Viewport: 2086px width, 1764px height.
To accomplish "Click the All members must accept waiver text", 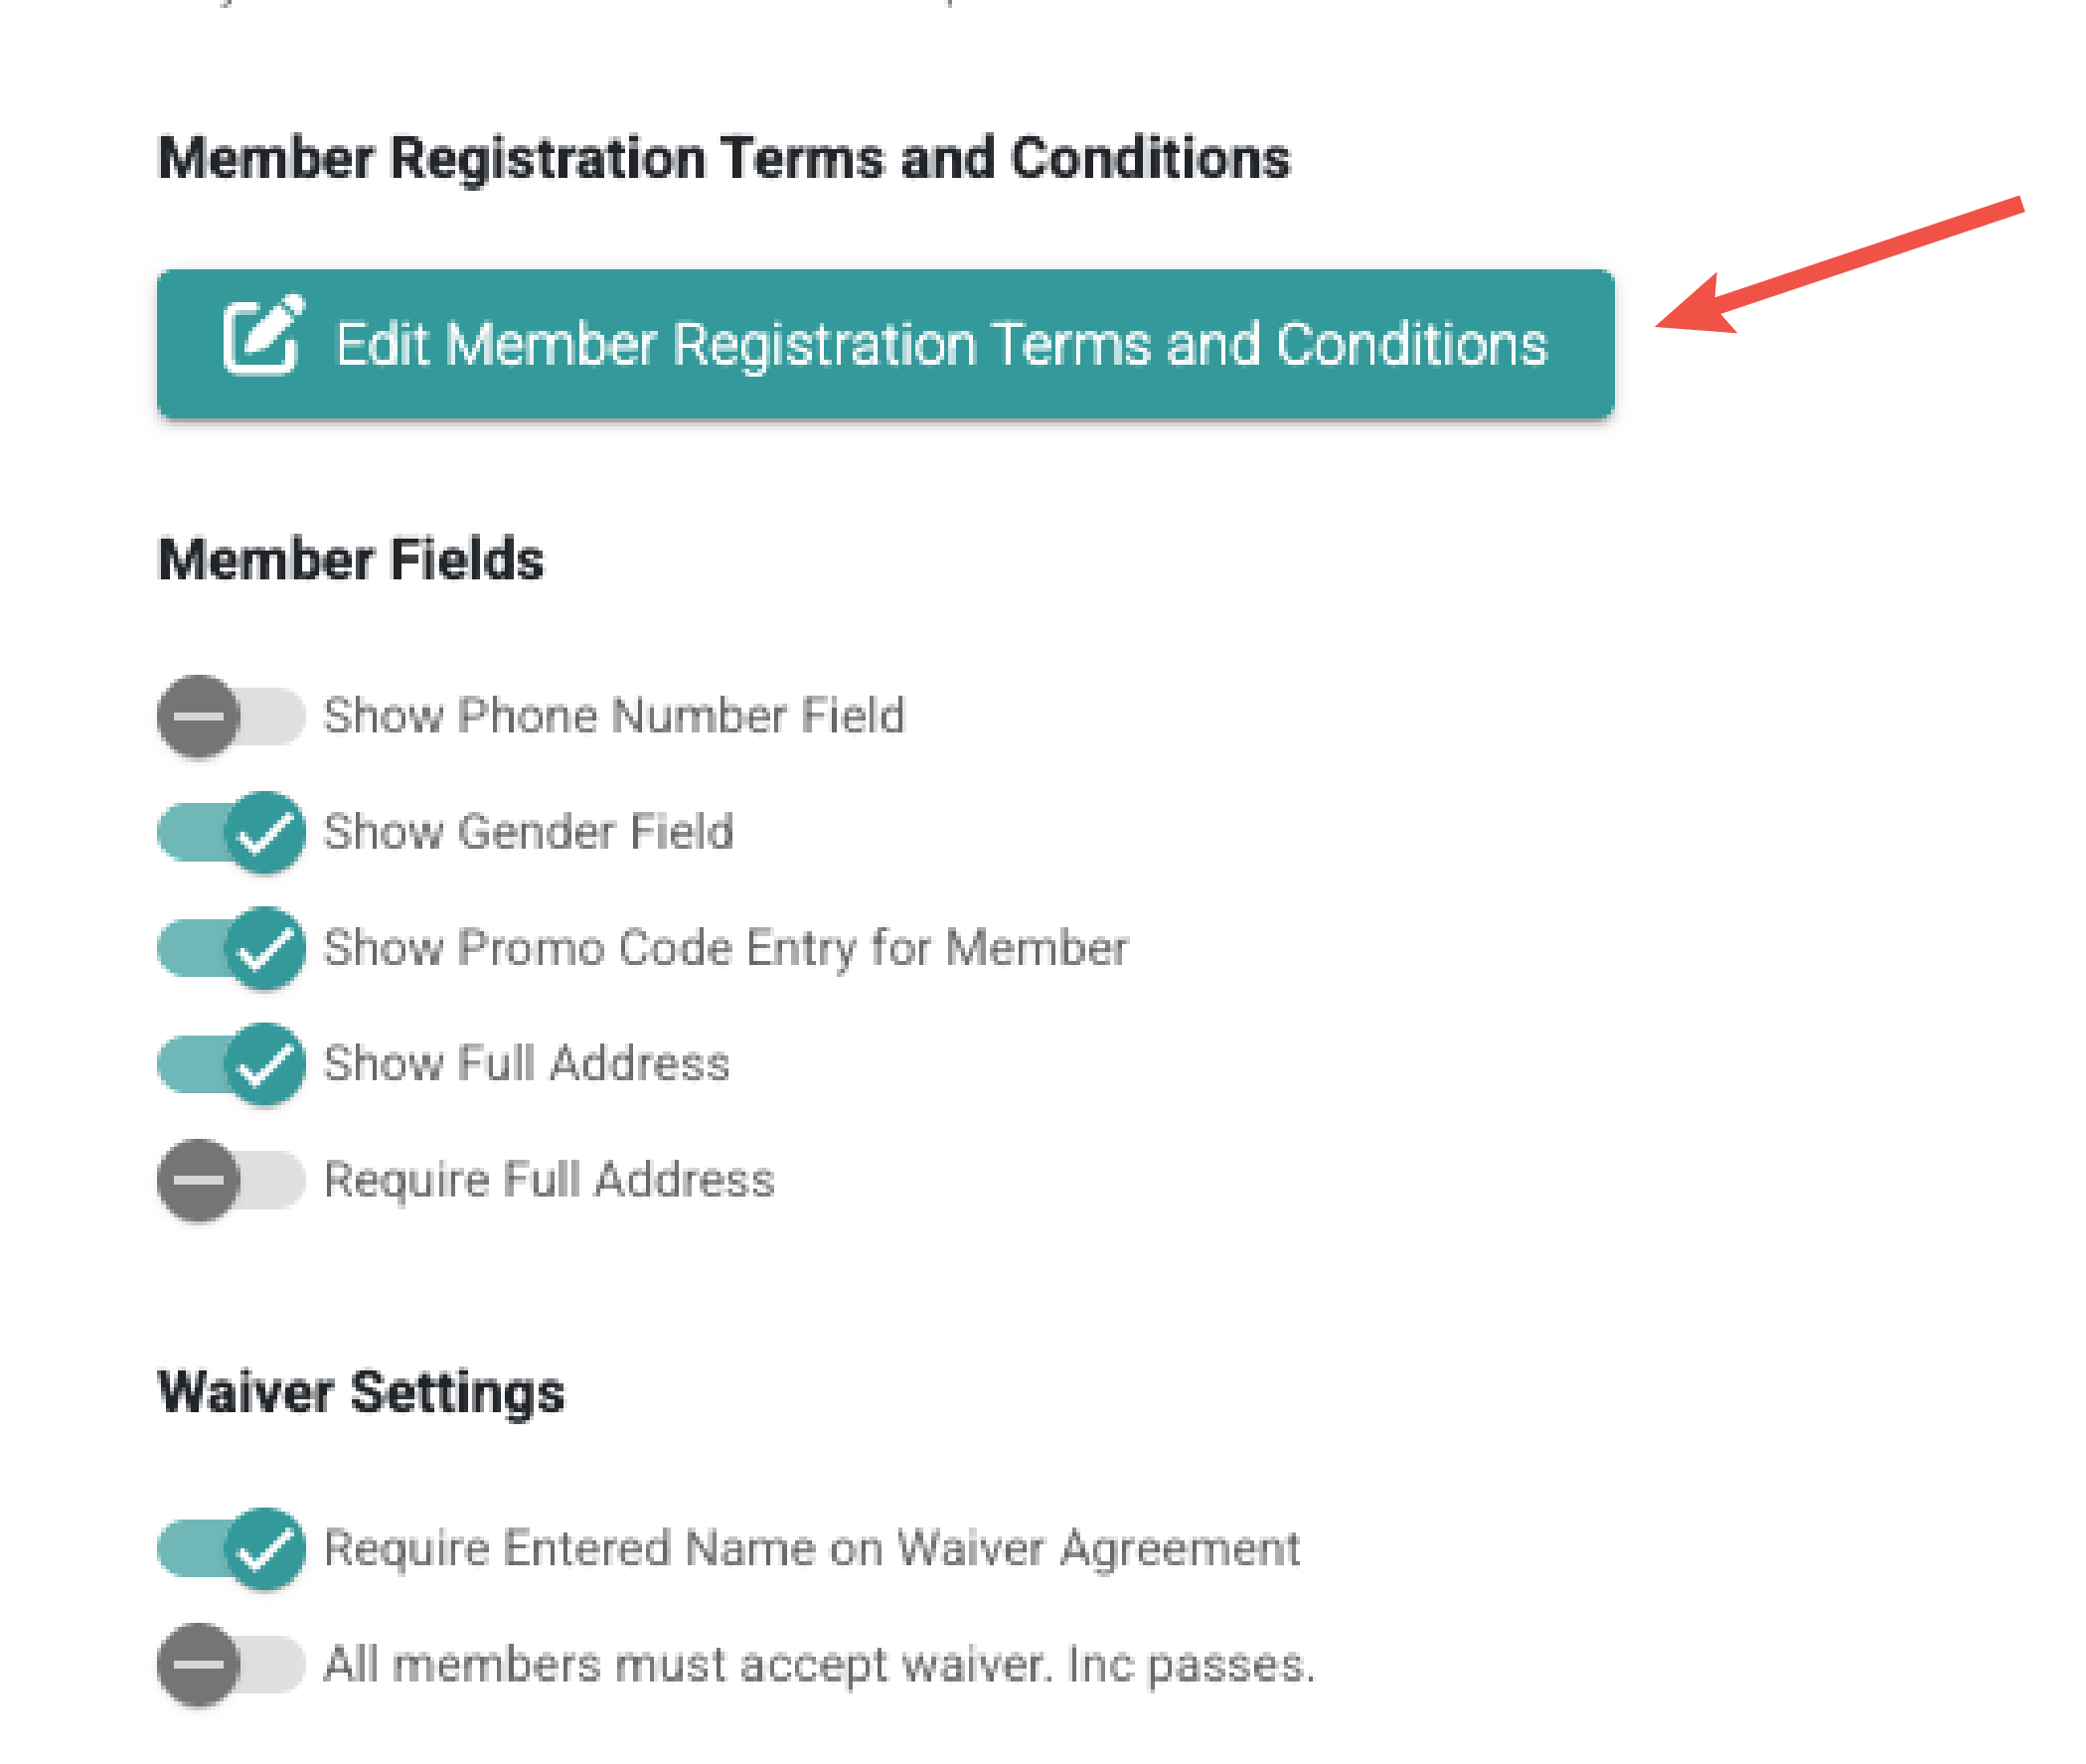I will [x=819, y=1665].
